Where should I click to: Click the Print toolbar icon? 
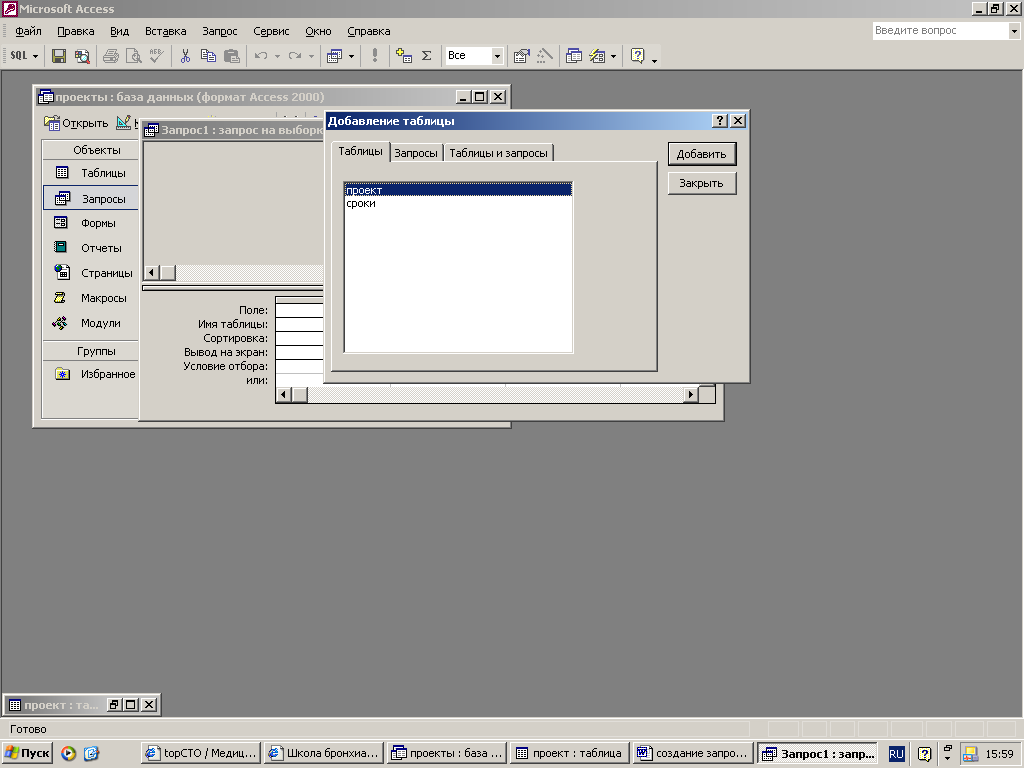[111, 56]
